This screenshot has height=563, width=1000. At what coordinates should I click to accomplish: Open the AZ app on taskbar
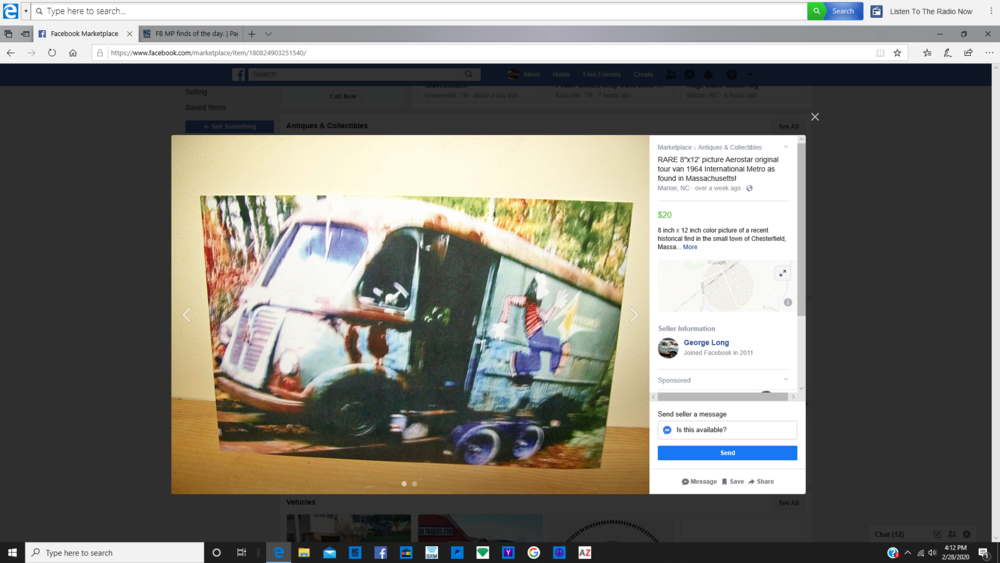(x=584, y=552)
